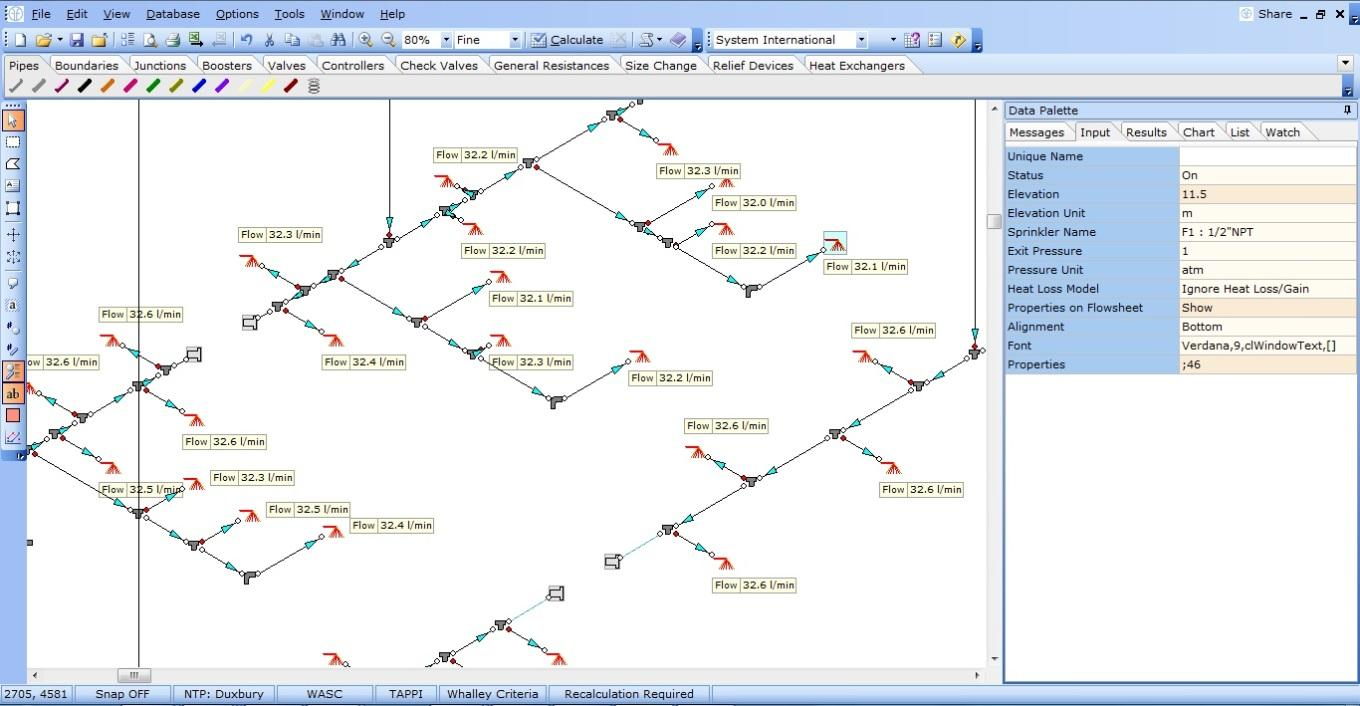Viewport: 1360px width, 706px height.
Task: Toggle the highlighted properties display button
Action: click(x=13, y=371)
